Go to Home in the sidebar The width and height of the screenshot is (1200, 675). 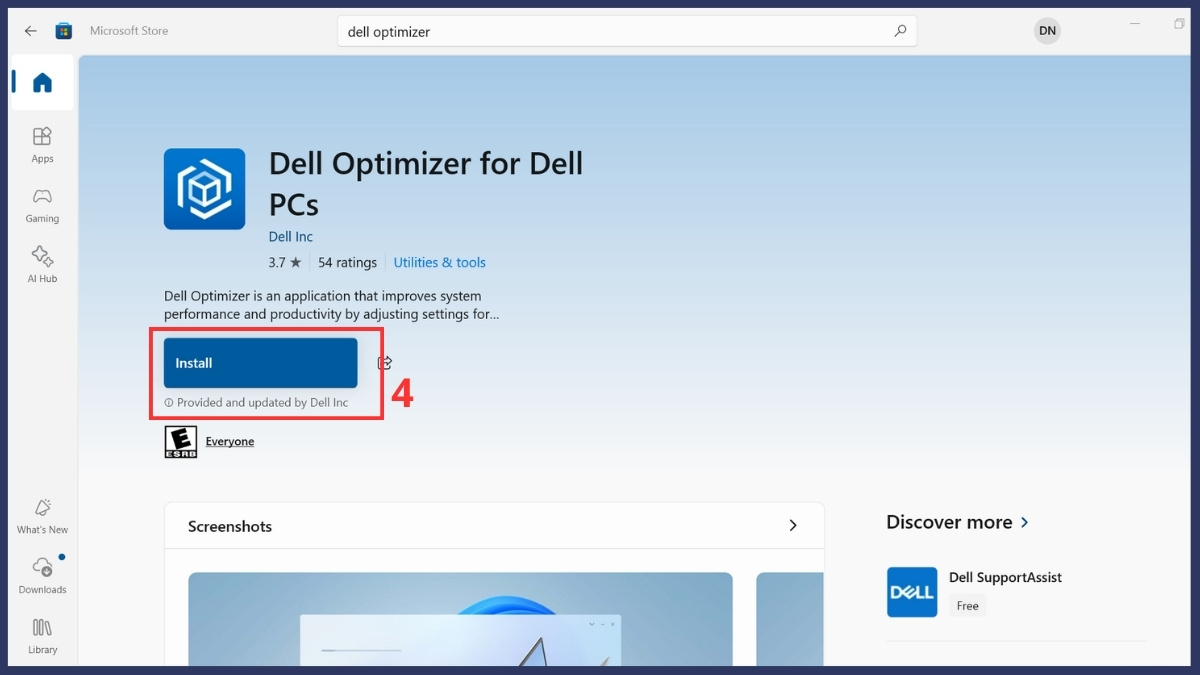pyautogui.click(x=42, y=83)
